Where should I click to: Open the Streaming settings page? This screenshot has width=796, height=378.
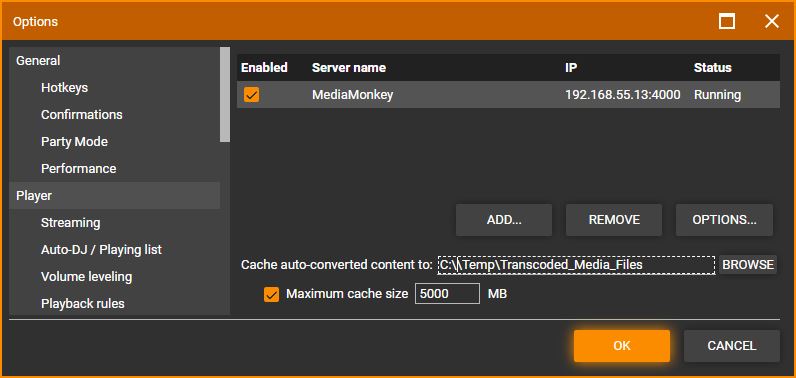[71, 222]
